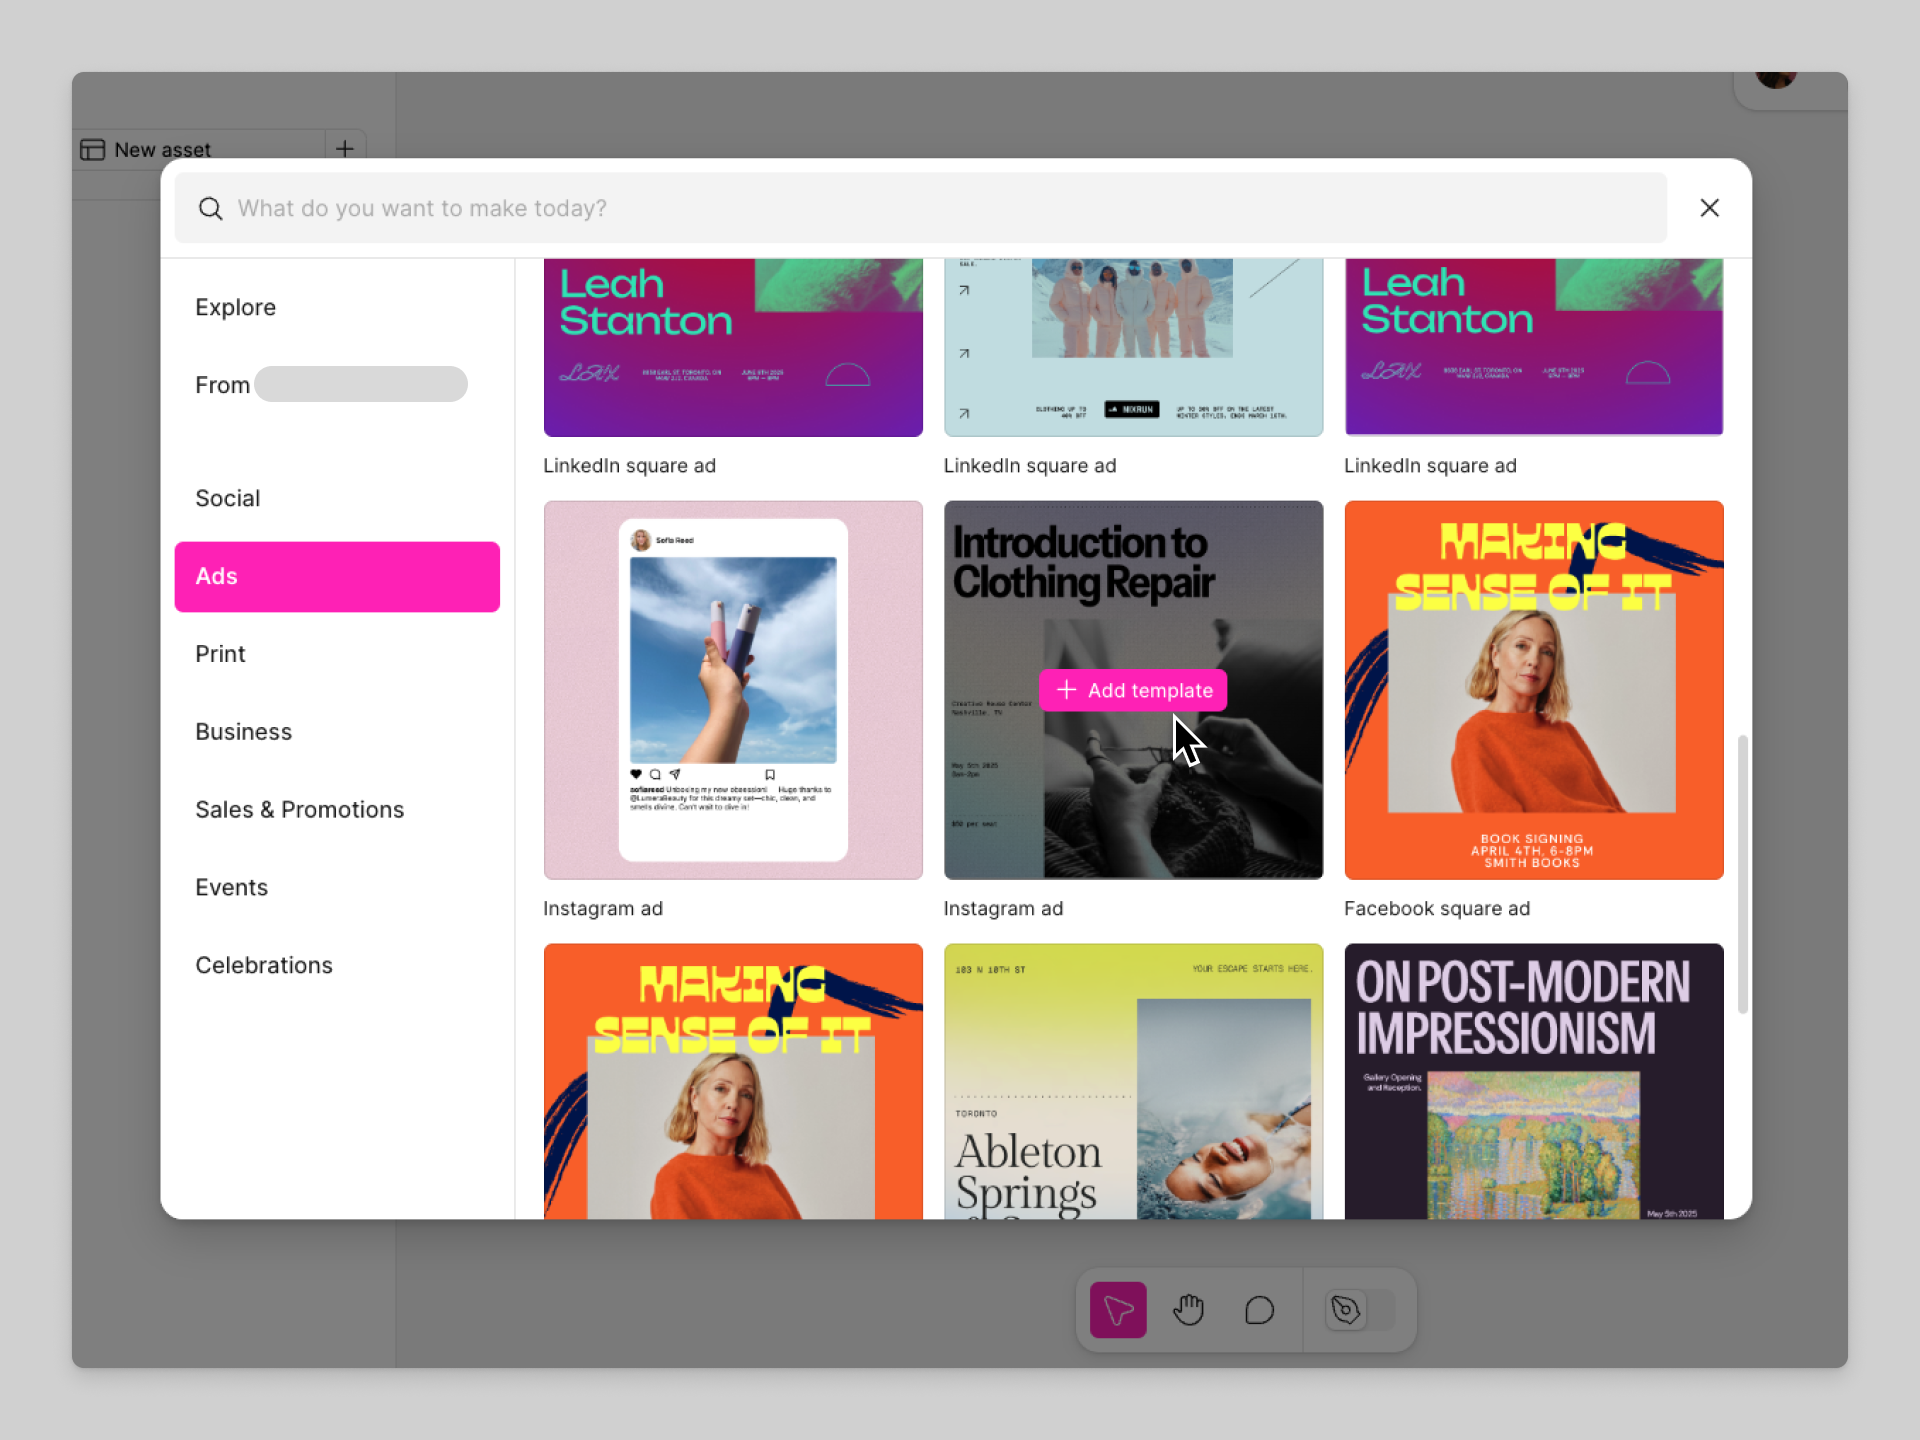Open the Business category
This screenshot has height=1440, width=1920.
coord(337,732)
